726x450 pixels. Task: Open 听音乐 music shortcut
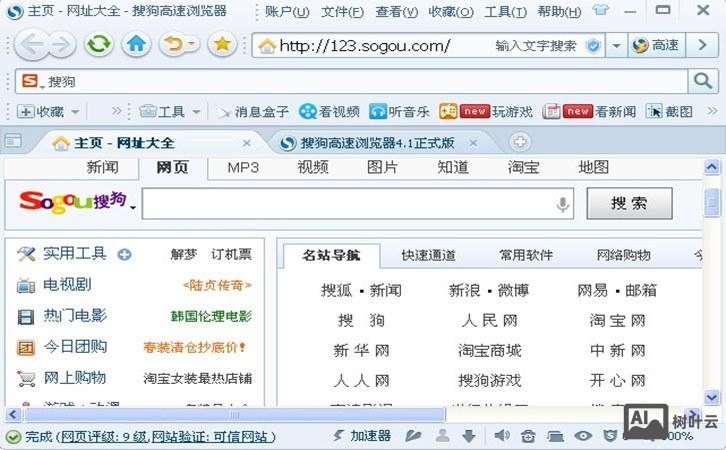click(x=399, y=112)
